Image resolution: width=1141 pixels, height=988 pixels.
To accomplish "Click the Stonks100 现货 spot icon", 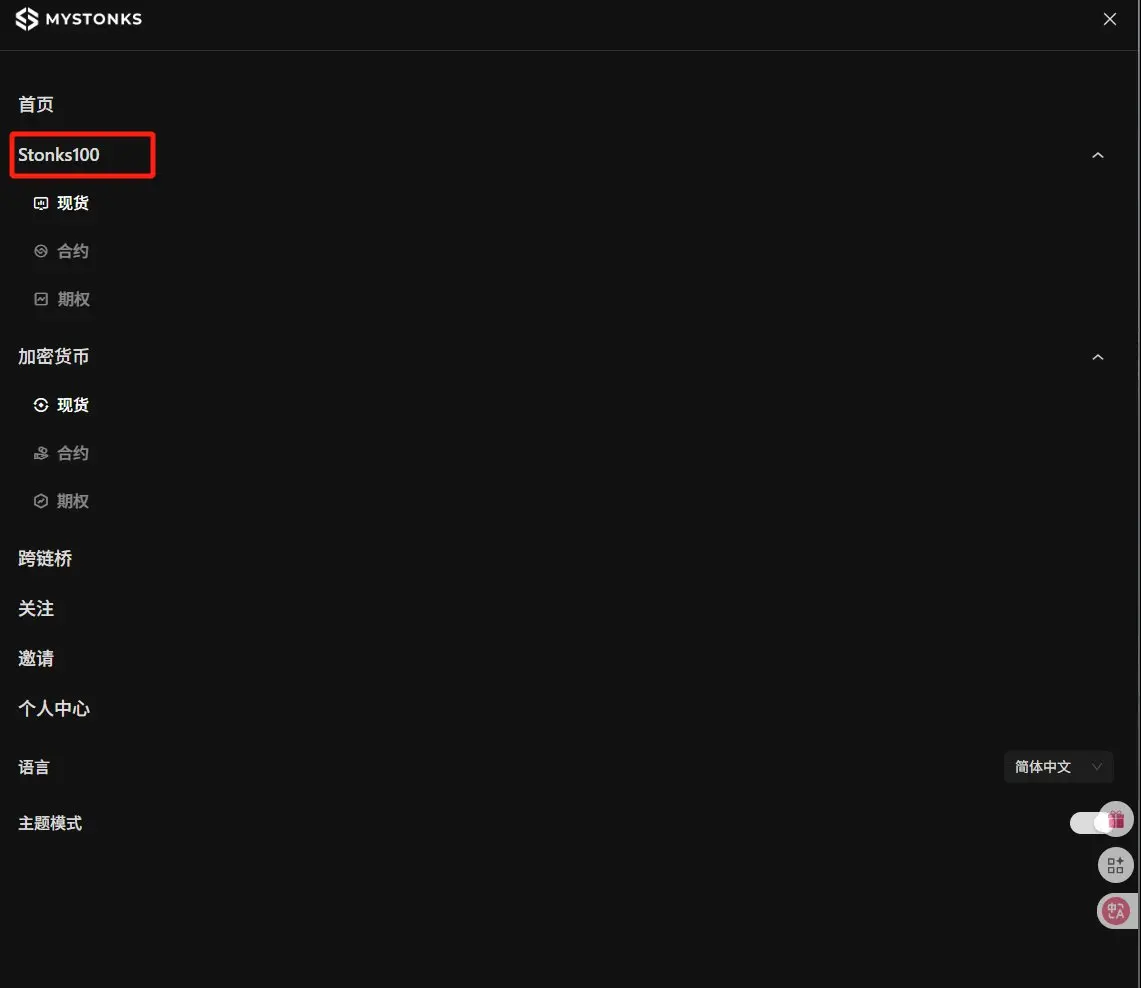I will click(41, 203).
